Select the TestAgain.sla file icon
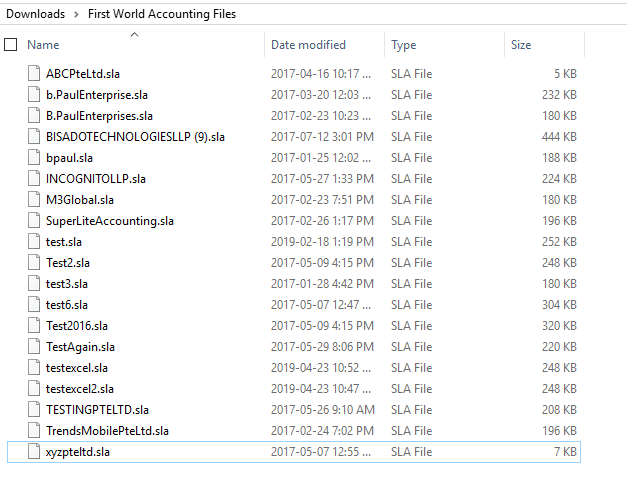This screenshot has width=627, height=503. [x=34, y=347]
